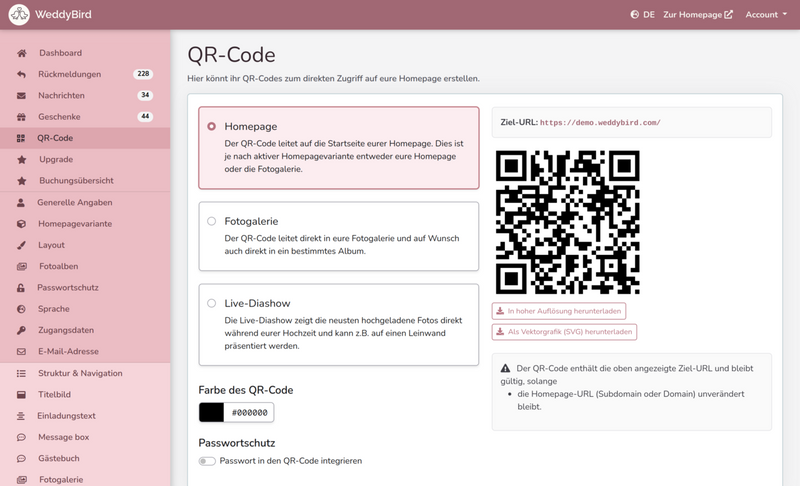Click the Sprache globe icon in sidebar

21,309
